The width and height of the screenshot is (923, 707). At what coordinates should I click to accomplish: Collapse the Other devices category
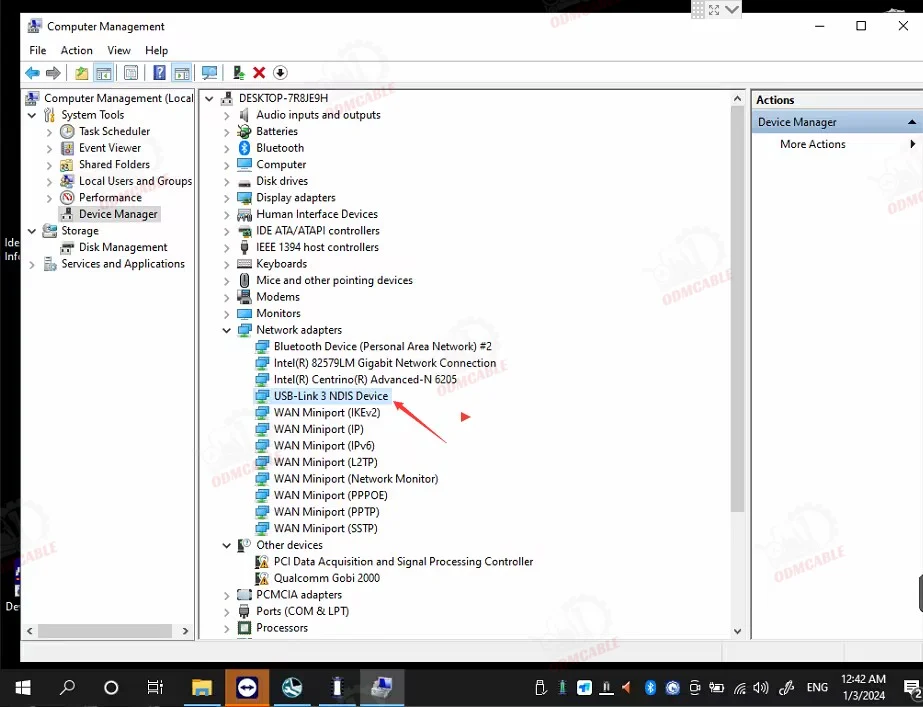pos(227,545)
